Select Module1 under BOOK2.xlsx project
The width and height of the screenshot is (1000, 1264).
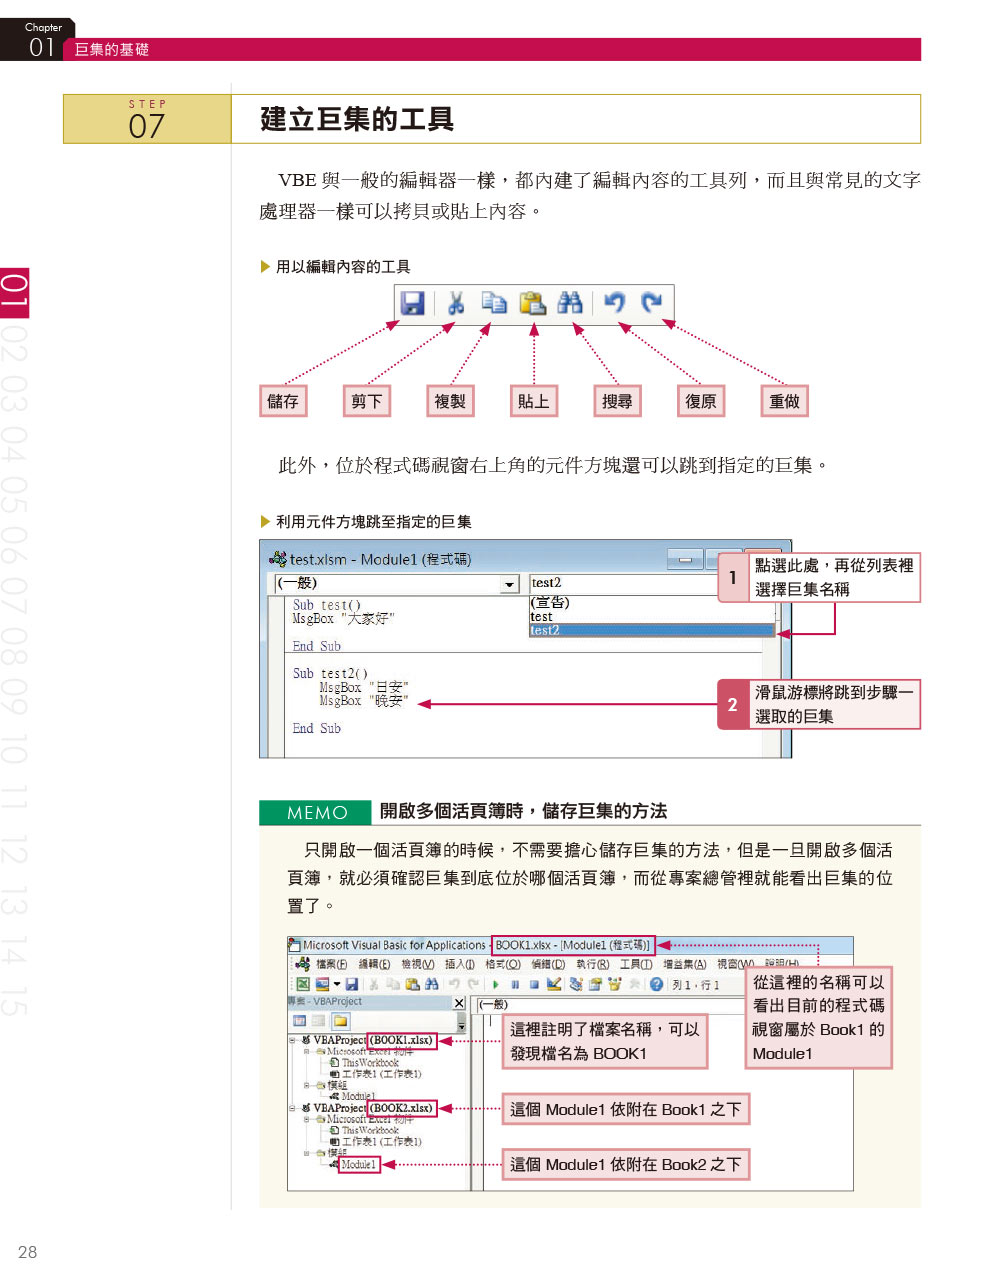358,1165
